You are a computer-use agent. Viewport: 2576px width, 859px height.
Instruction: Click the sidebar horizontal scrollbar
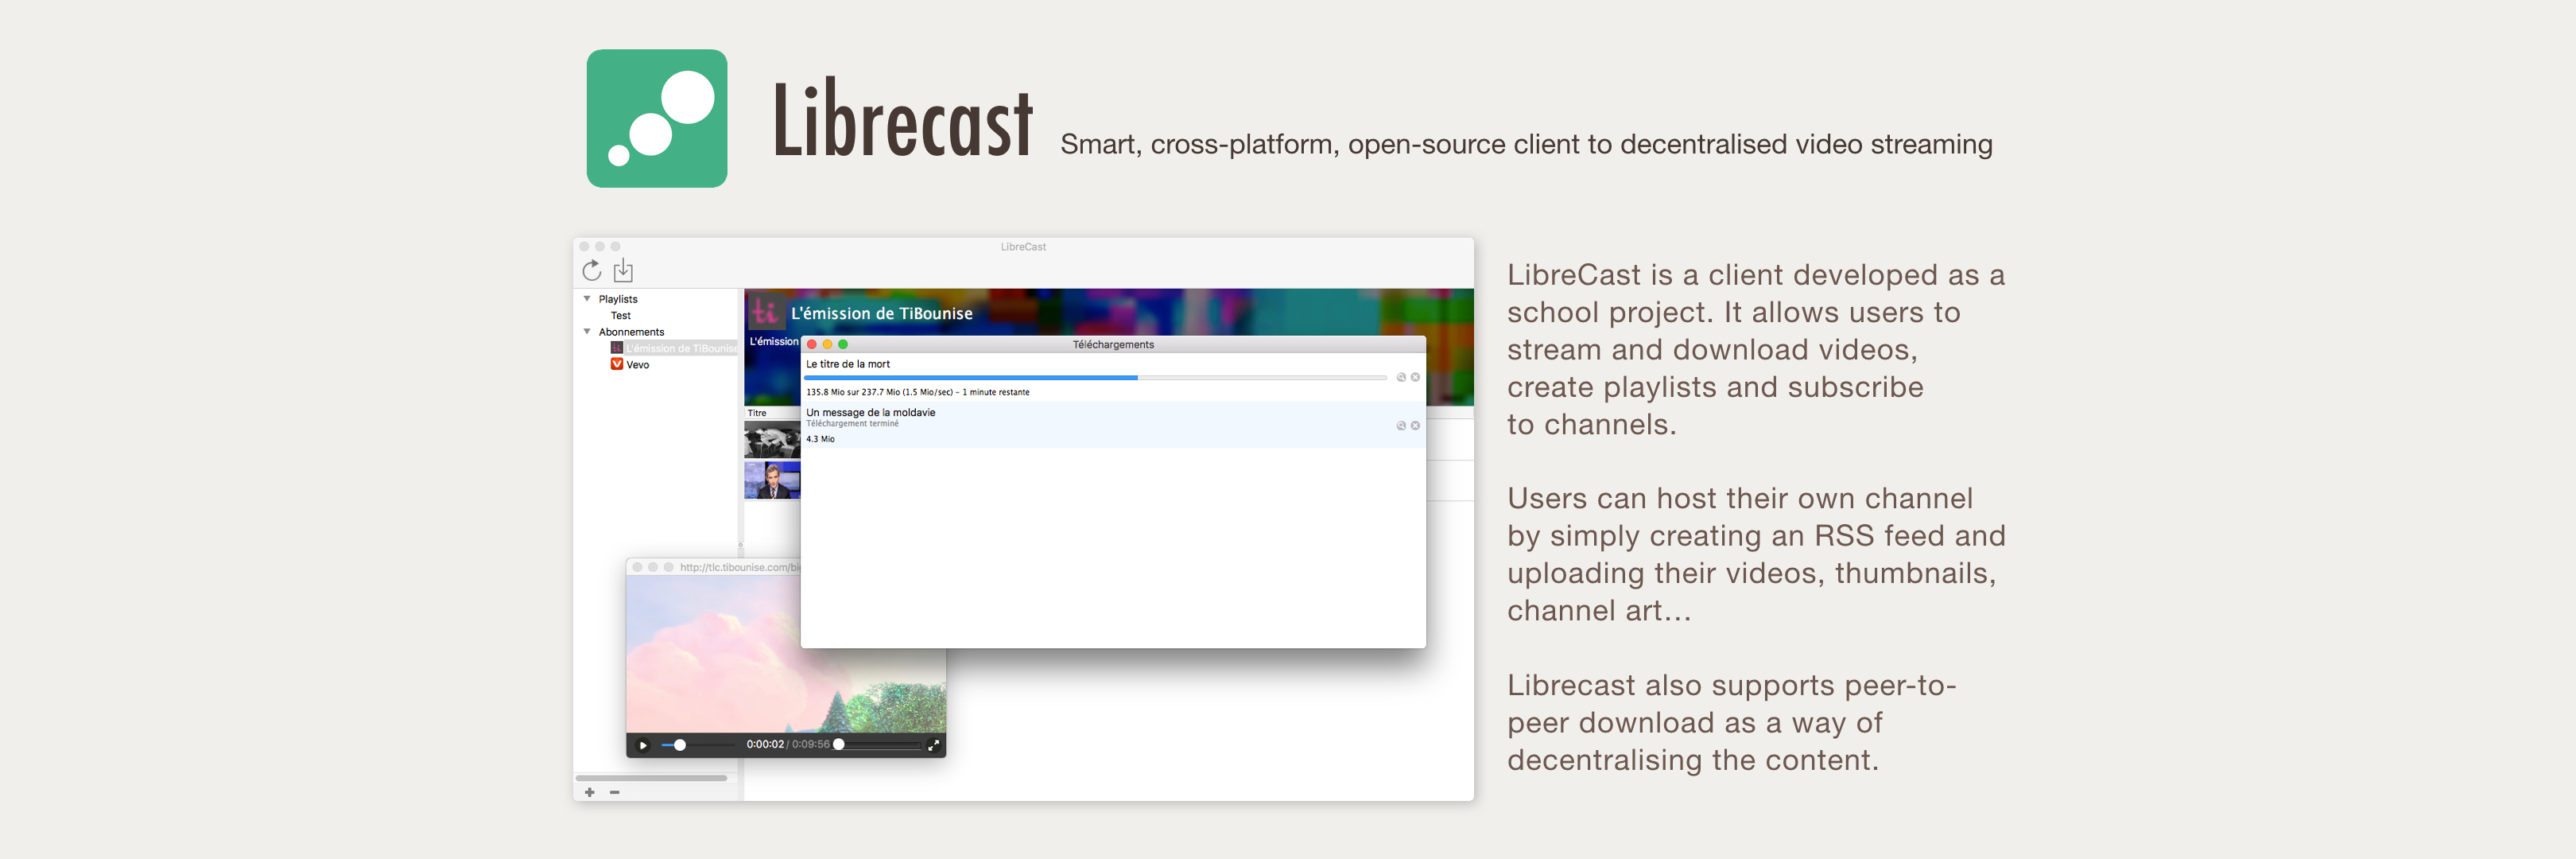[651, 777]
